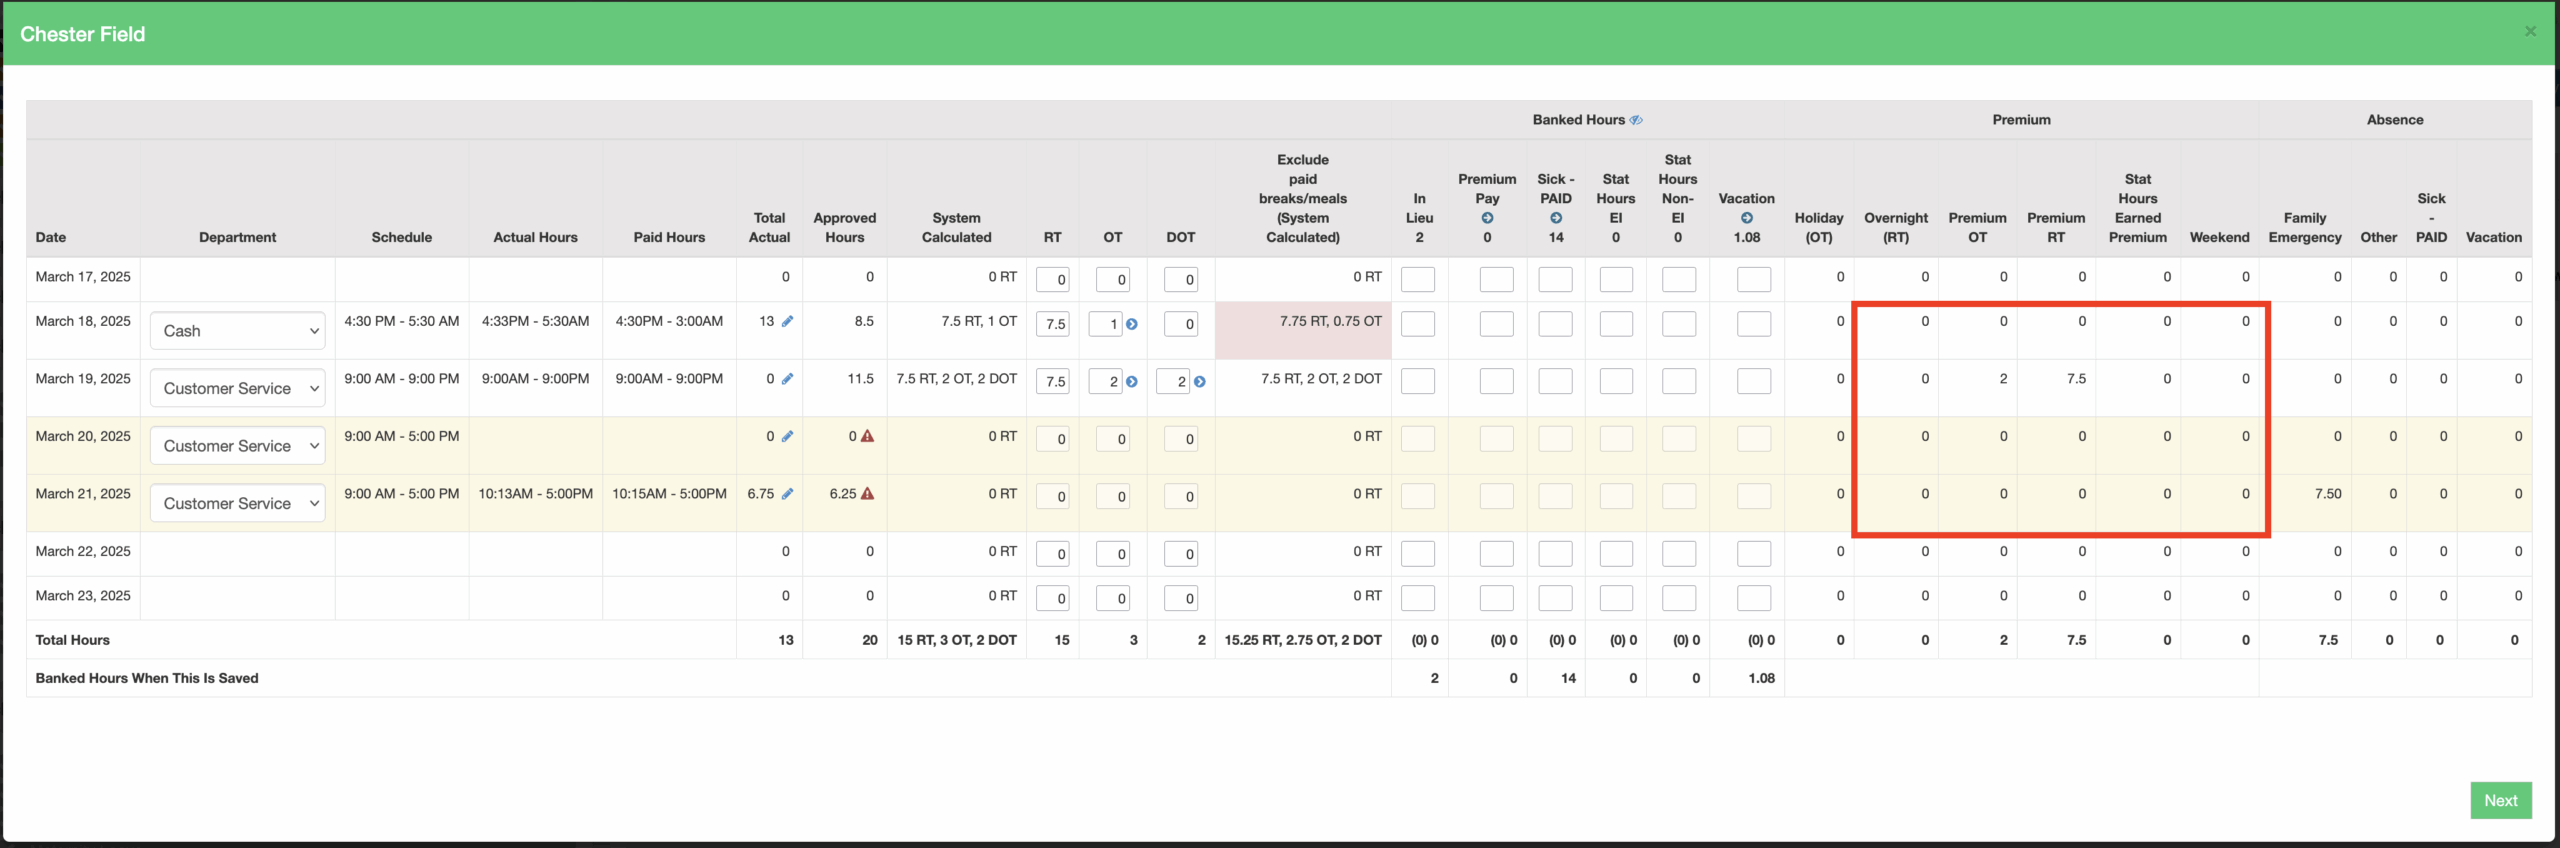This screenshot has width=2560, height=848.
Task: Click DOT input field for March 23
Action: point(1181,599)
